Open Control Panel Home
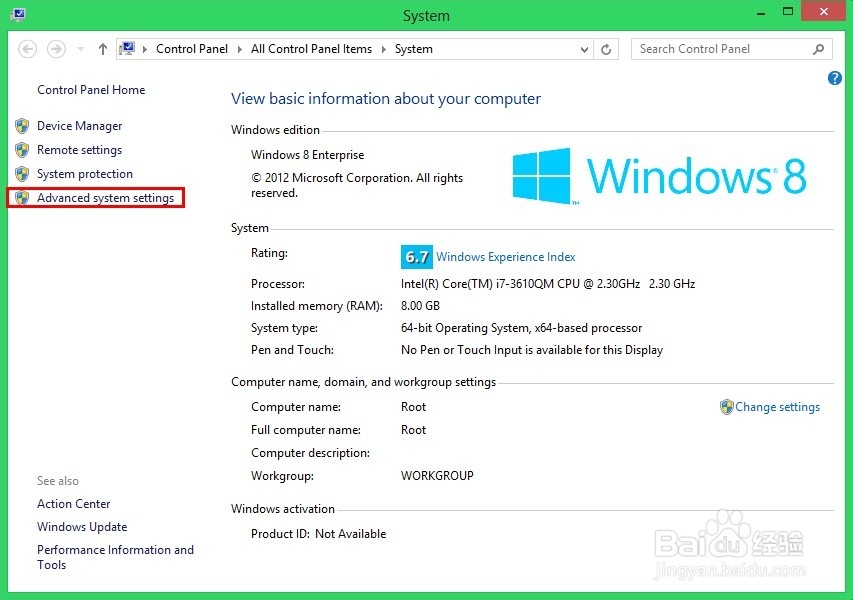Screen dimensions: 853x600 click(91, 90)
